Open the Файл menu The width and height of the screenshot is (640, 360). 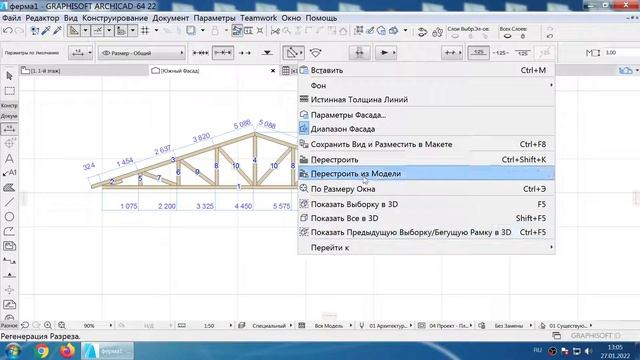pos(11,18)
